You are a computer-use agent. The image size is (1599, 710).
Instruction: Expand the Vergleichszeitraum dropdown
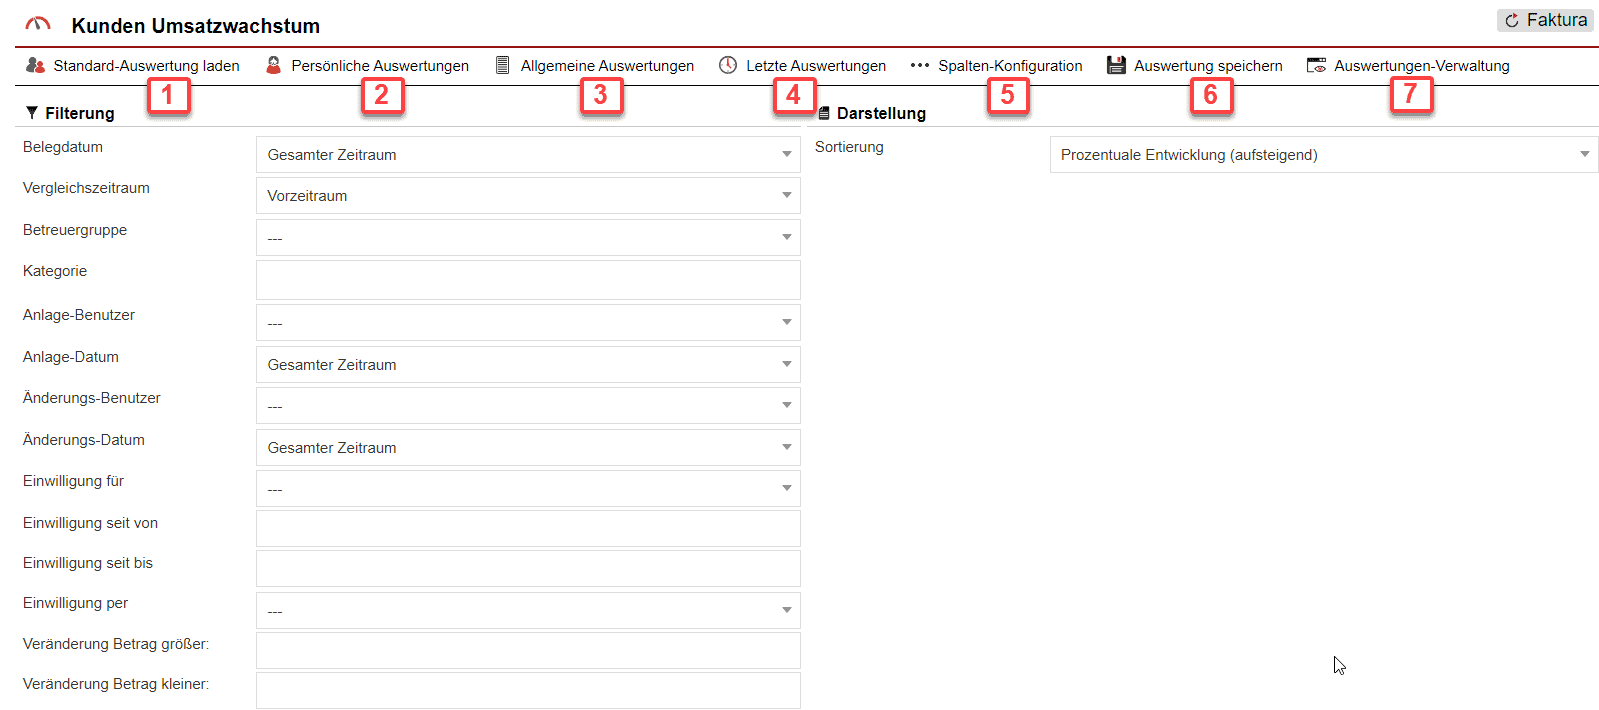528,196
